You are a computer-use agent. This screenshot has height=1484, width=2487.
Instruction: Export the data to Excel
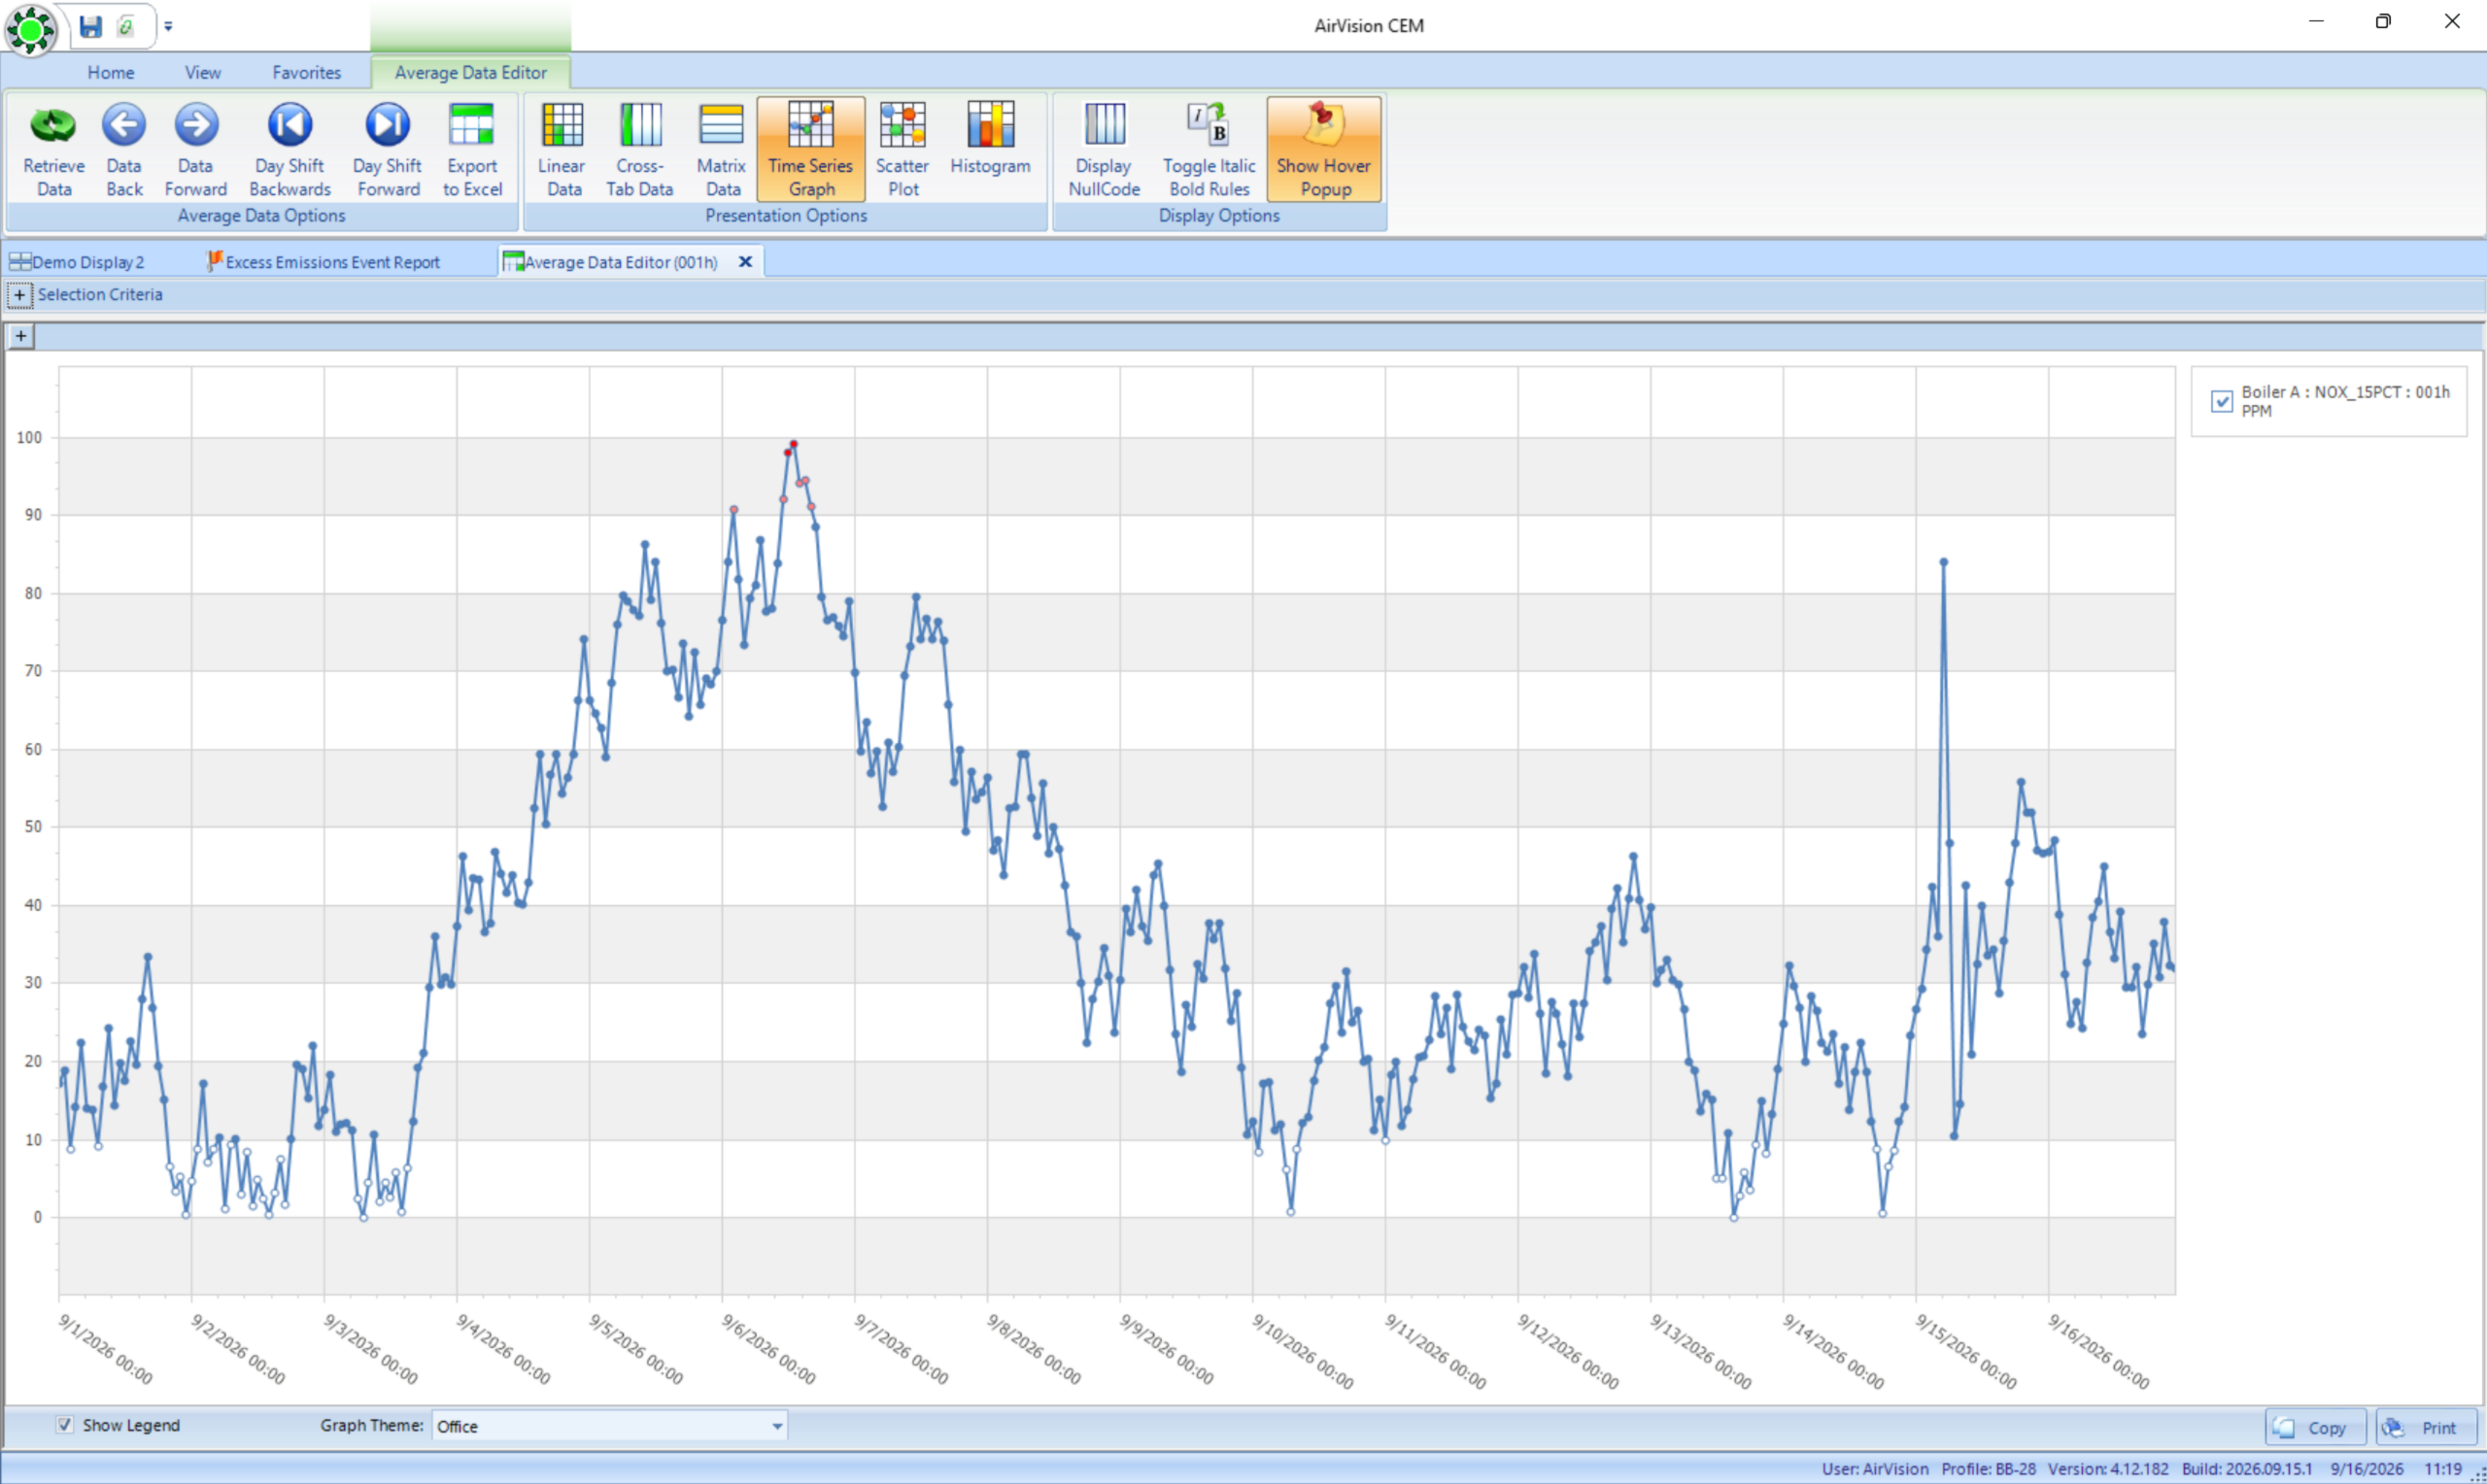pyautogui.click(x=472, y=148)
